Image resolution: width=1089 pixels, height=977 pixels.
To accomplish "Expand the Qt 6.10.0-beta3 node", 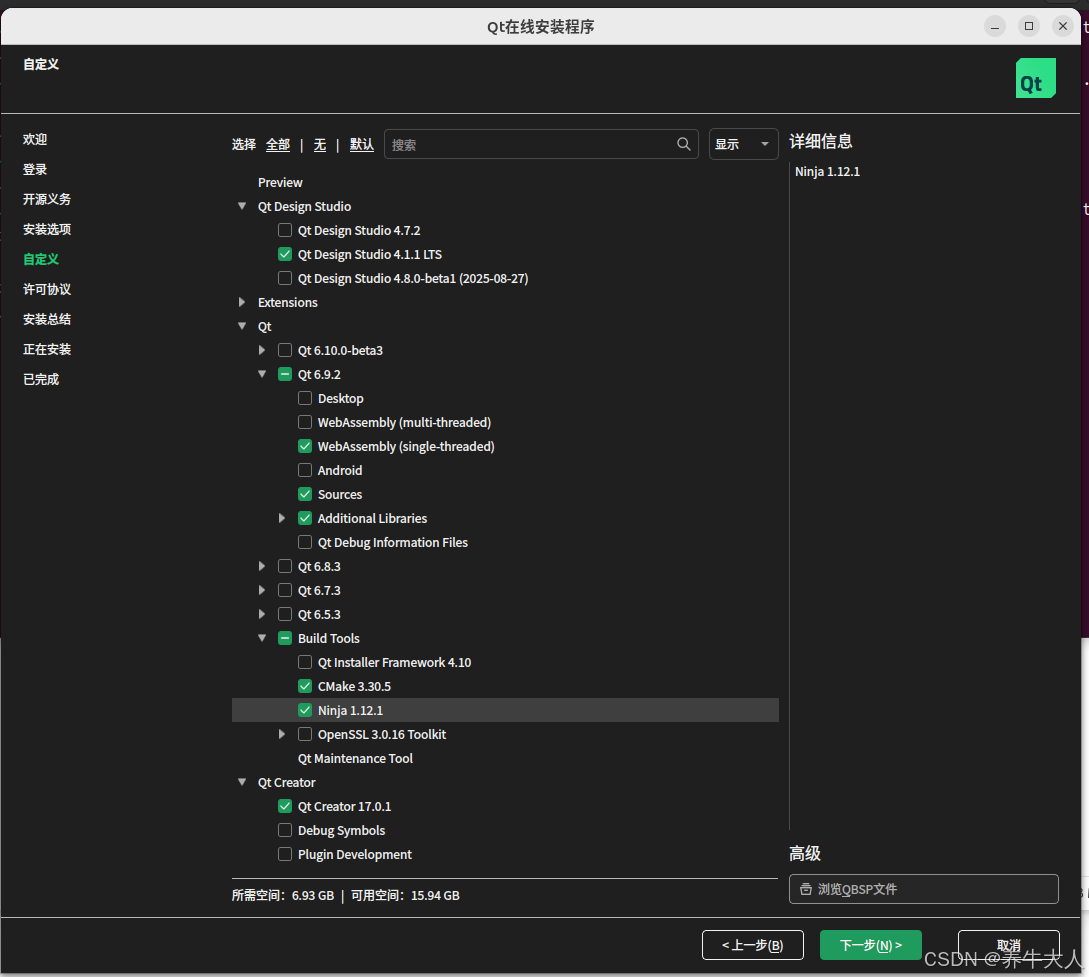I will coord(262,350).
